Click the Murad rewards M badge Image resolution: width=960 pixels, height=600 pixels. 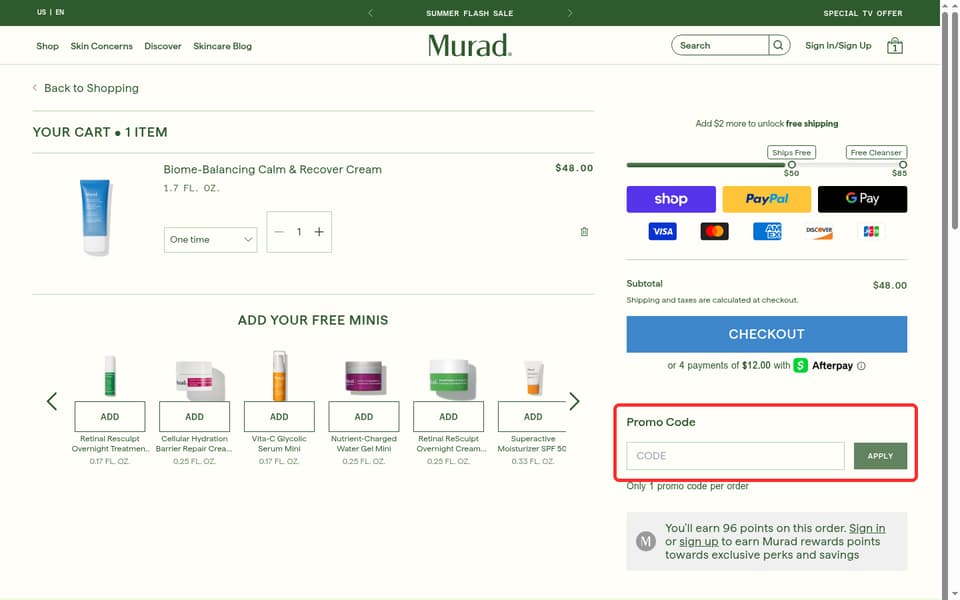tap(646, 541)
